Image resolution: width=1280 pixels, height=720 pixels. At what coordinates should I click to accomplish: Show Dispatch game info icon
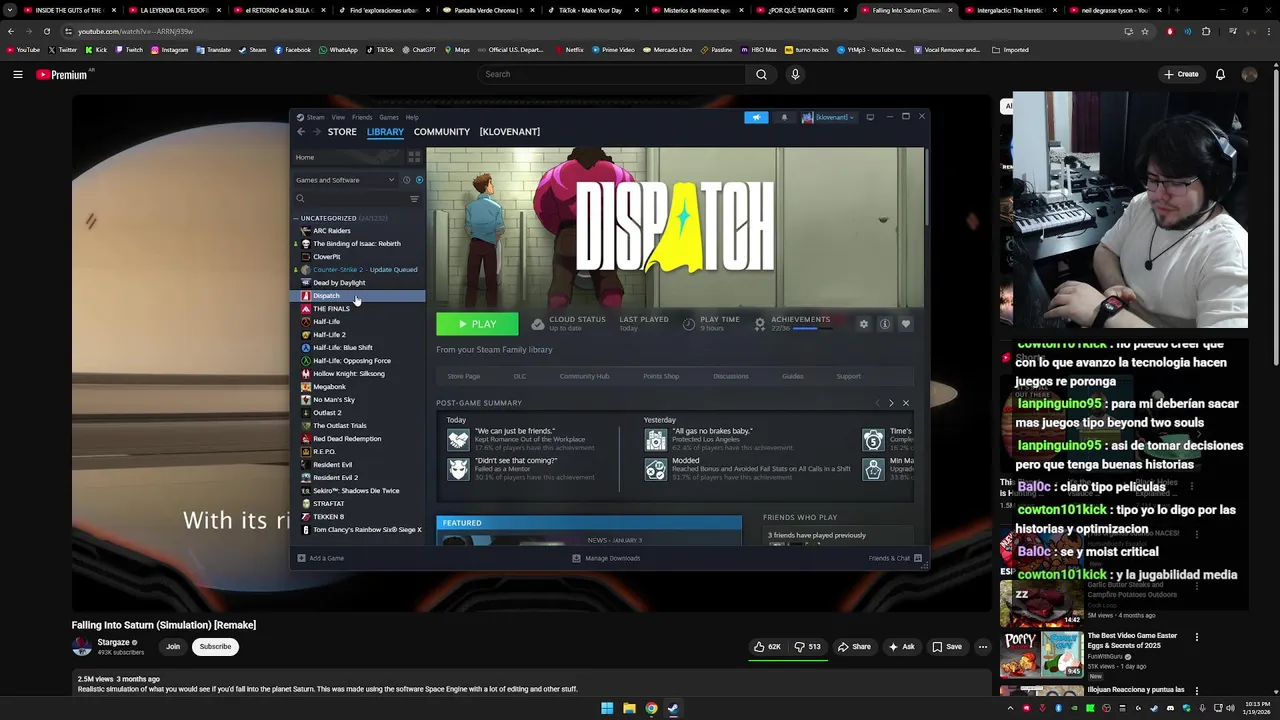click(885, 324)
